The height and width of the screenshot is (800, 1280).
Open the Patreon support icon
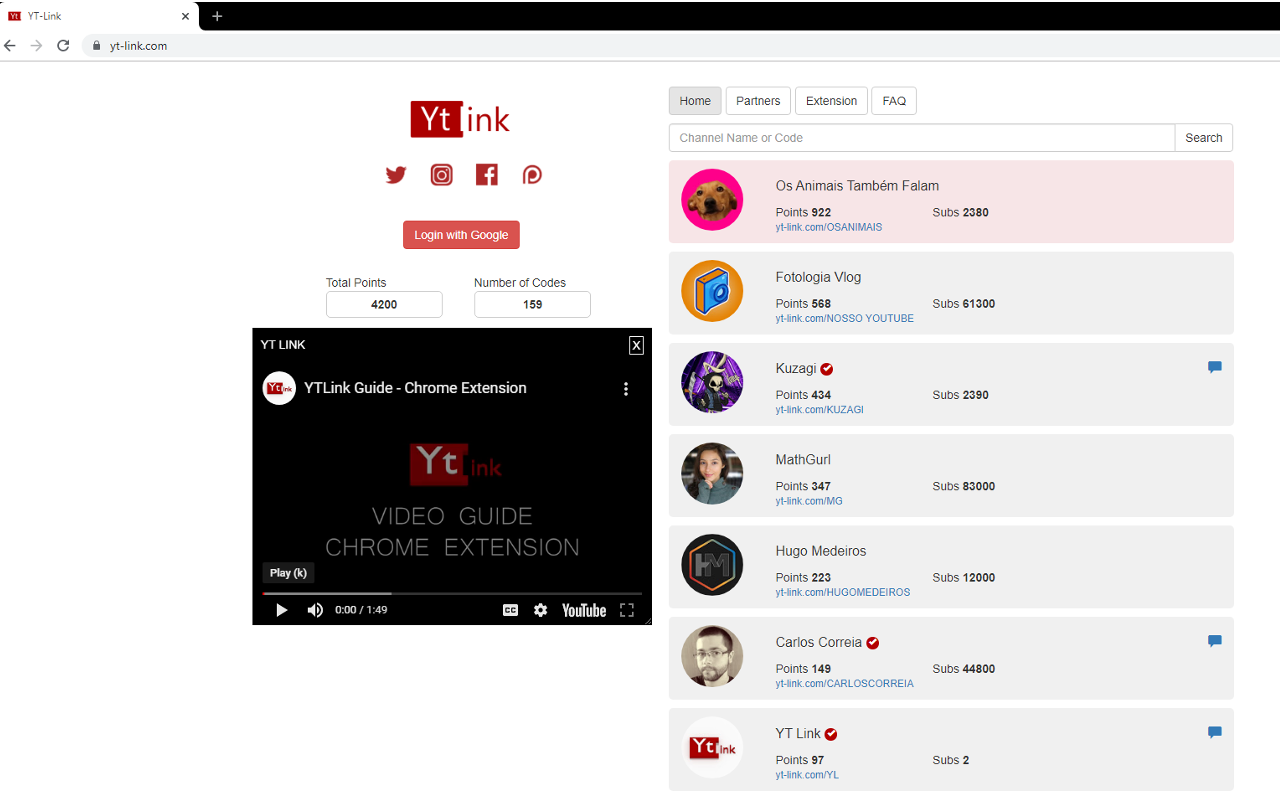pyautogui.click(x=532, y=174)
